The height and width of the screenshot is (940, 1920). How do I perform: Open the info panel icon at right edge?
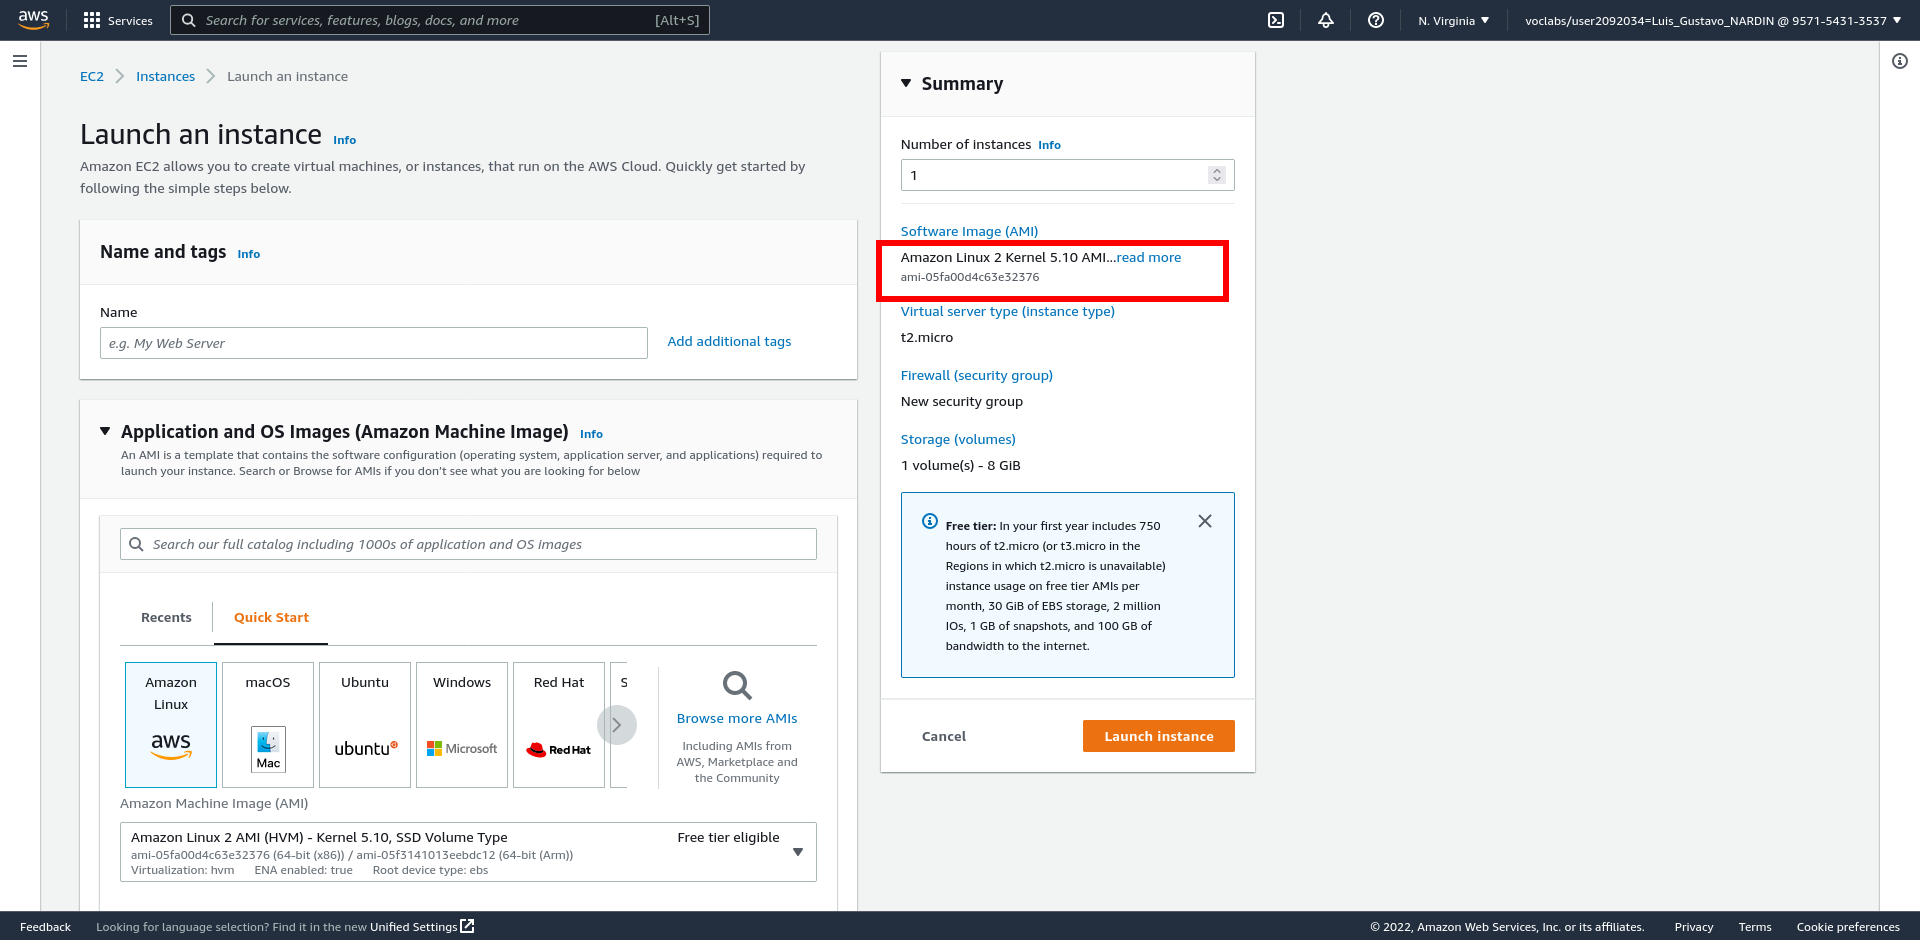click(x=1900, y=61)
